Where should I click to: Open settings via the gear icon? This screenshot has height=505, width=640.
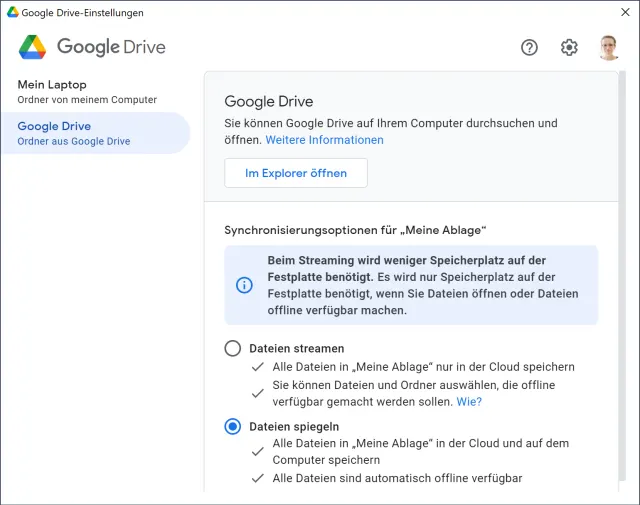pos(569,48)
